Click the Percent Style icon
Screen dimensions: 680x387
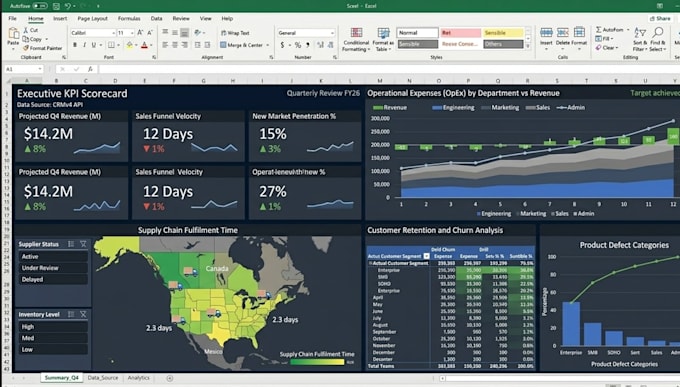(298, 45)
